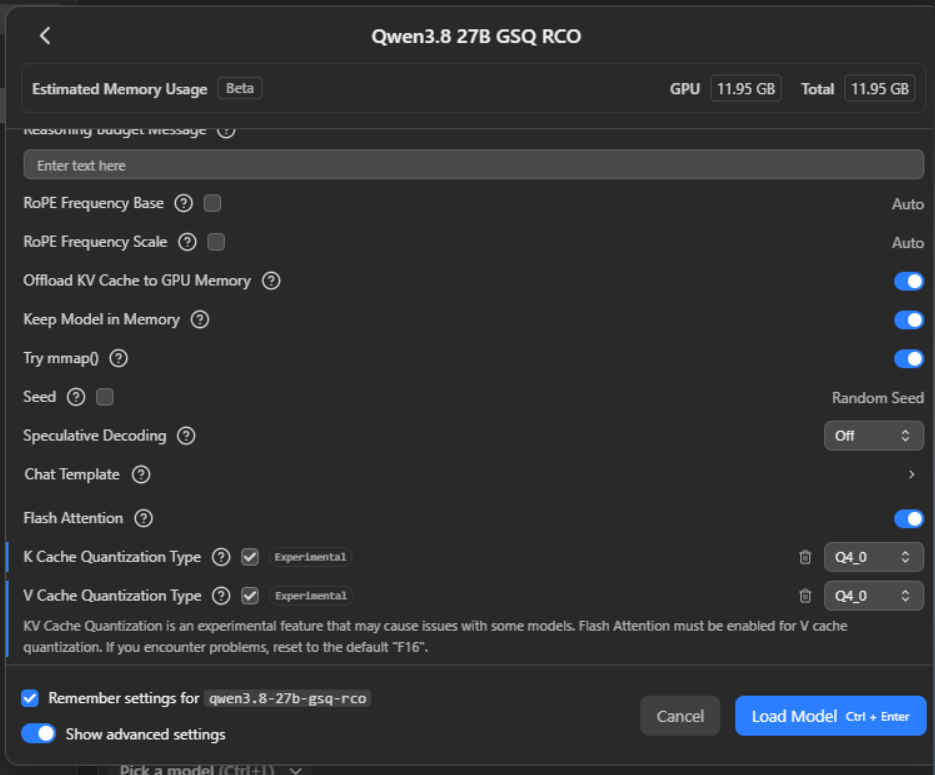Open help for K Cache Quantization Type

click(x=221, y=557)
